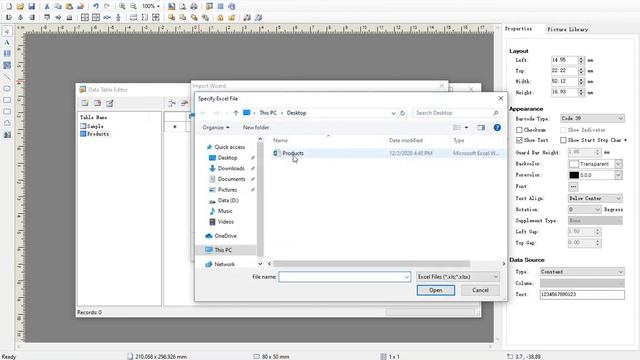Click the File name input field
The width and height of the screenshot is (640, 360).
click(x=344, y=277)
